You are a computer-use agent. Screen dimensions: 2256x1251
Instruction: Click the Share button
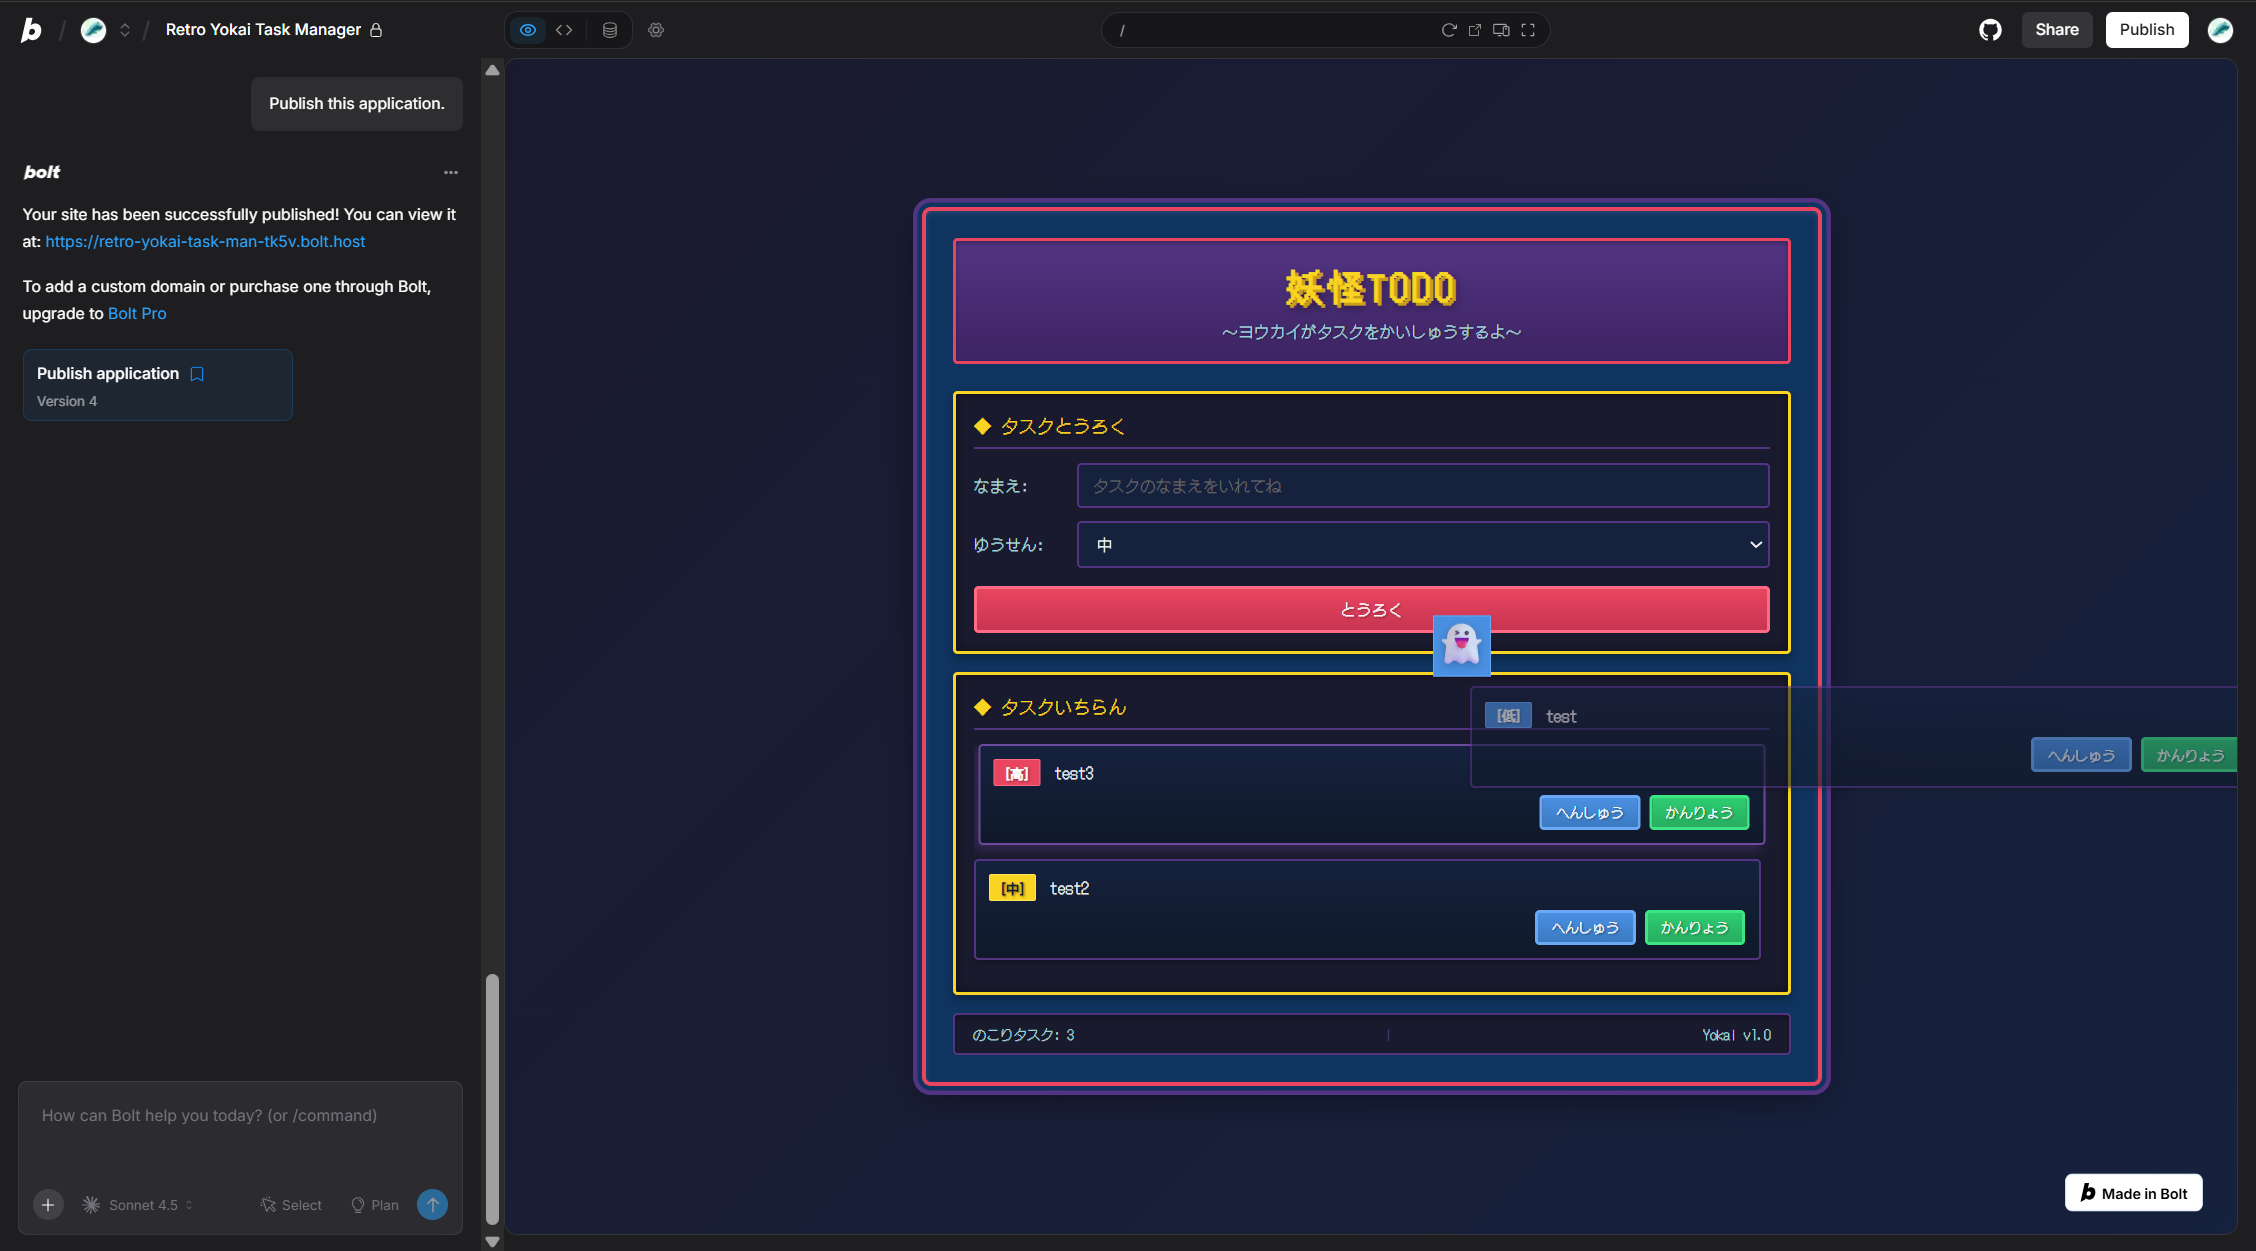pyautogui.click(x=2056, y=30)
